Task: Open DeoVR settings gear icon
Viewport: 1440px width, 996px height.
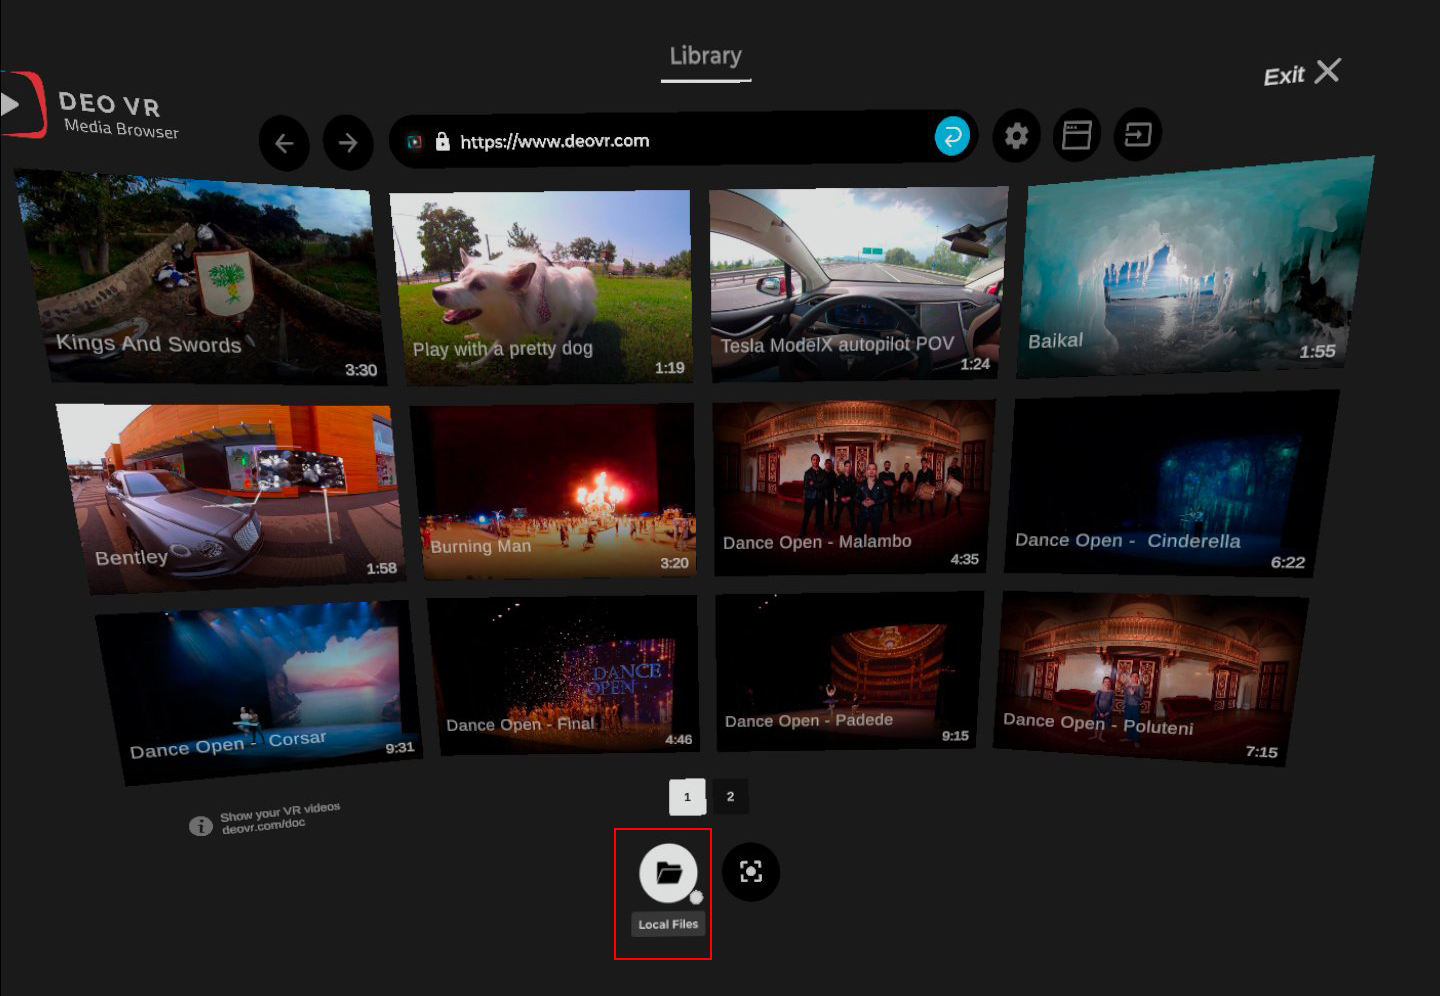Action: [x=1016, y=135]
